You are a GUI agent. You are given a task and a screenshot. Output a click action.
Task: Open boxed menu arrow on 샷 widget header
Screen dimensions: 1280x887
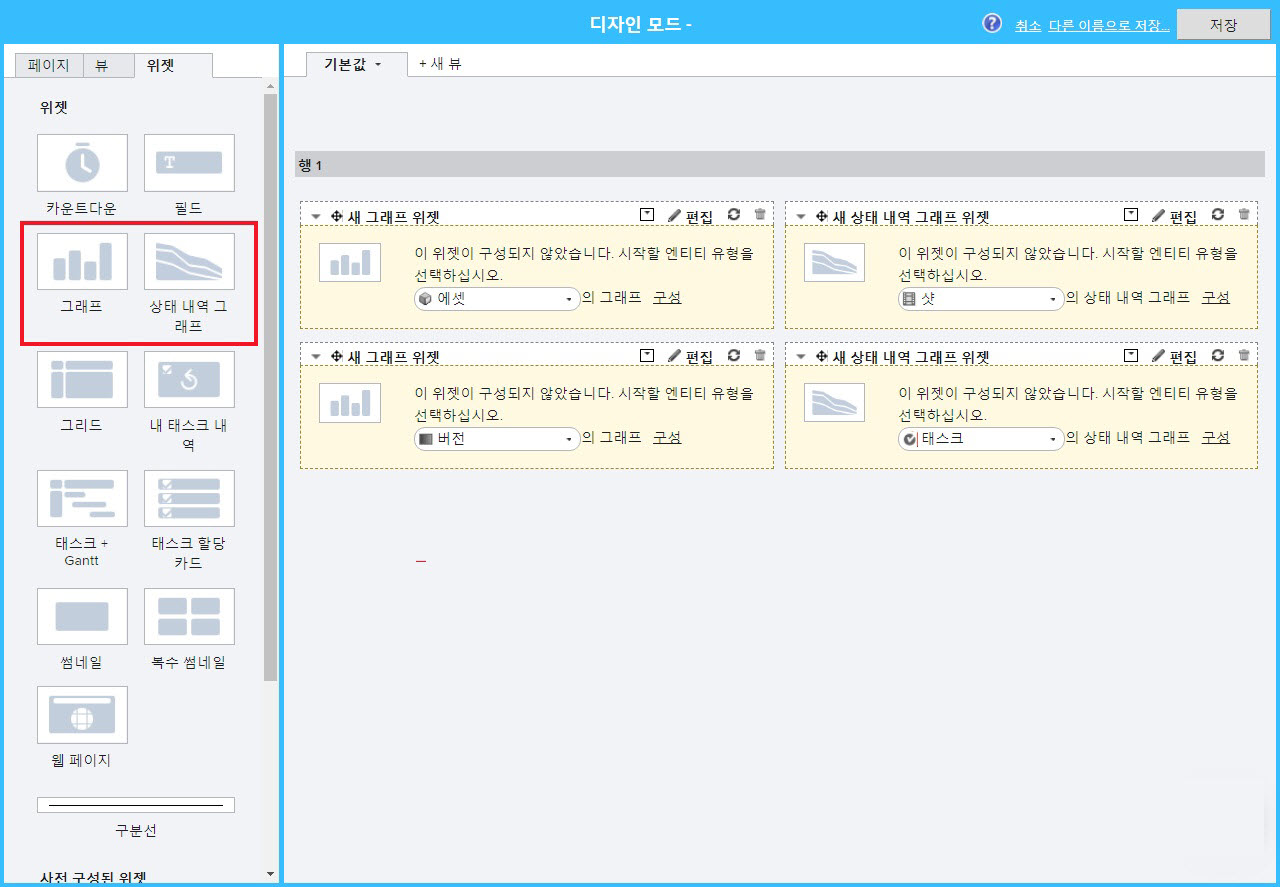[1131, 215]
